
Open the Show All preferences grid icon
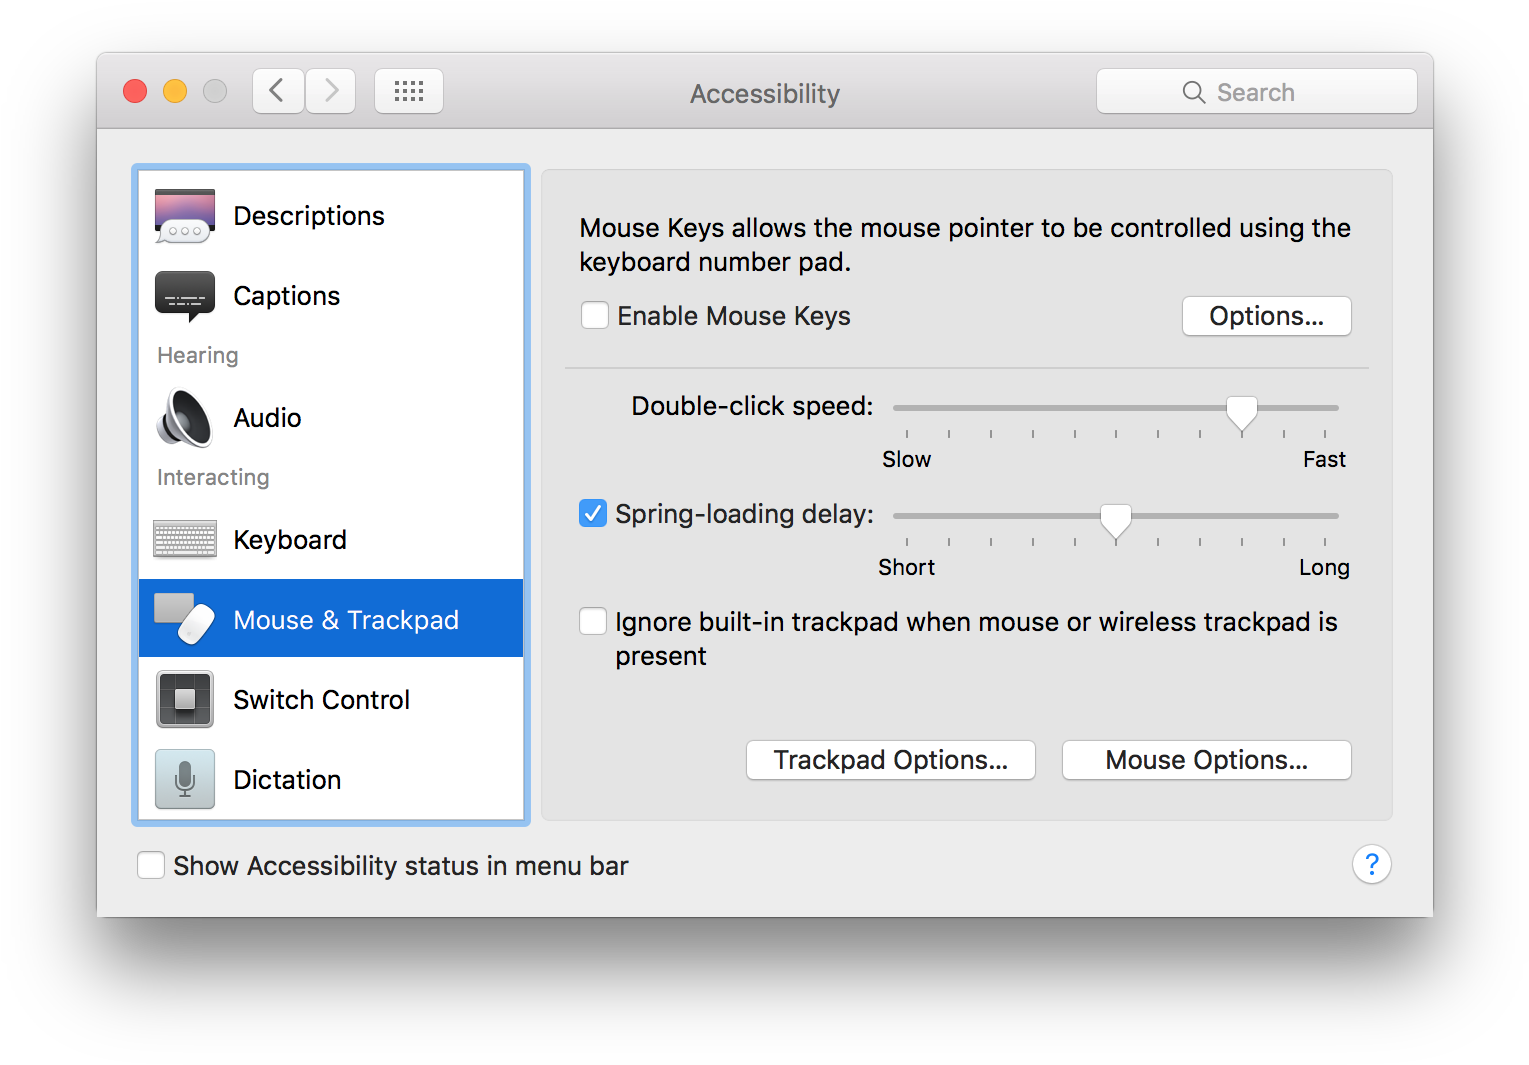pyautogui.click(x=408, y=90)
